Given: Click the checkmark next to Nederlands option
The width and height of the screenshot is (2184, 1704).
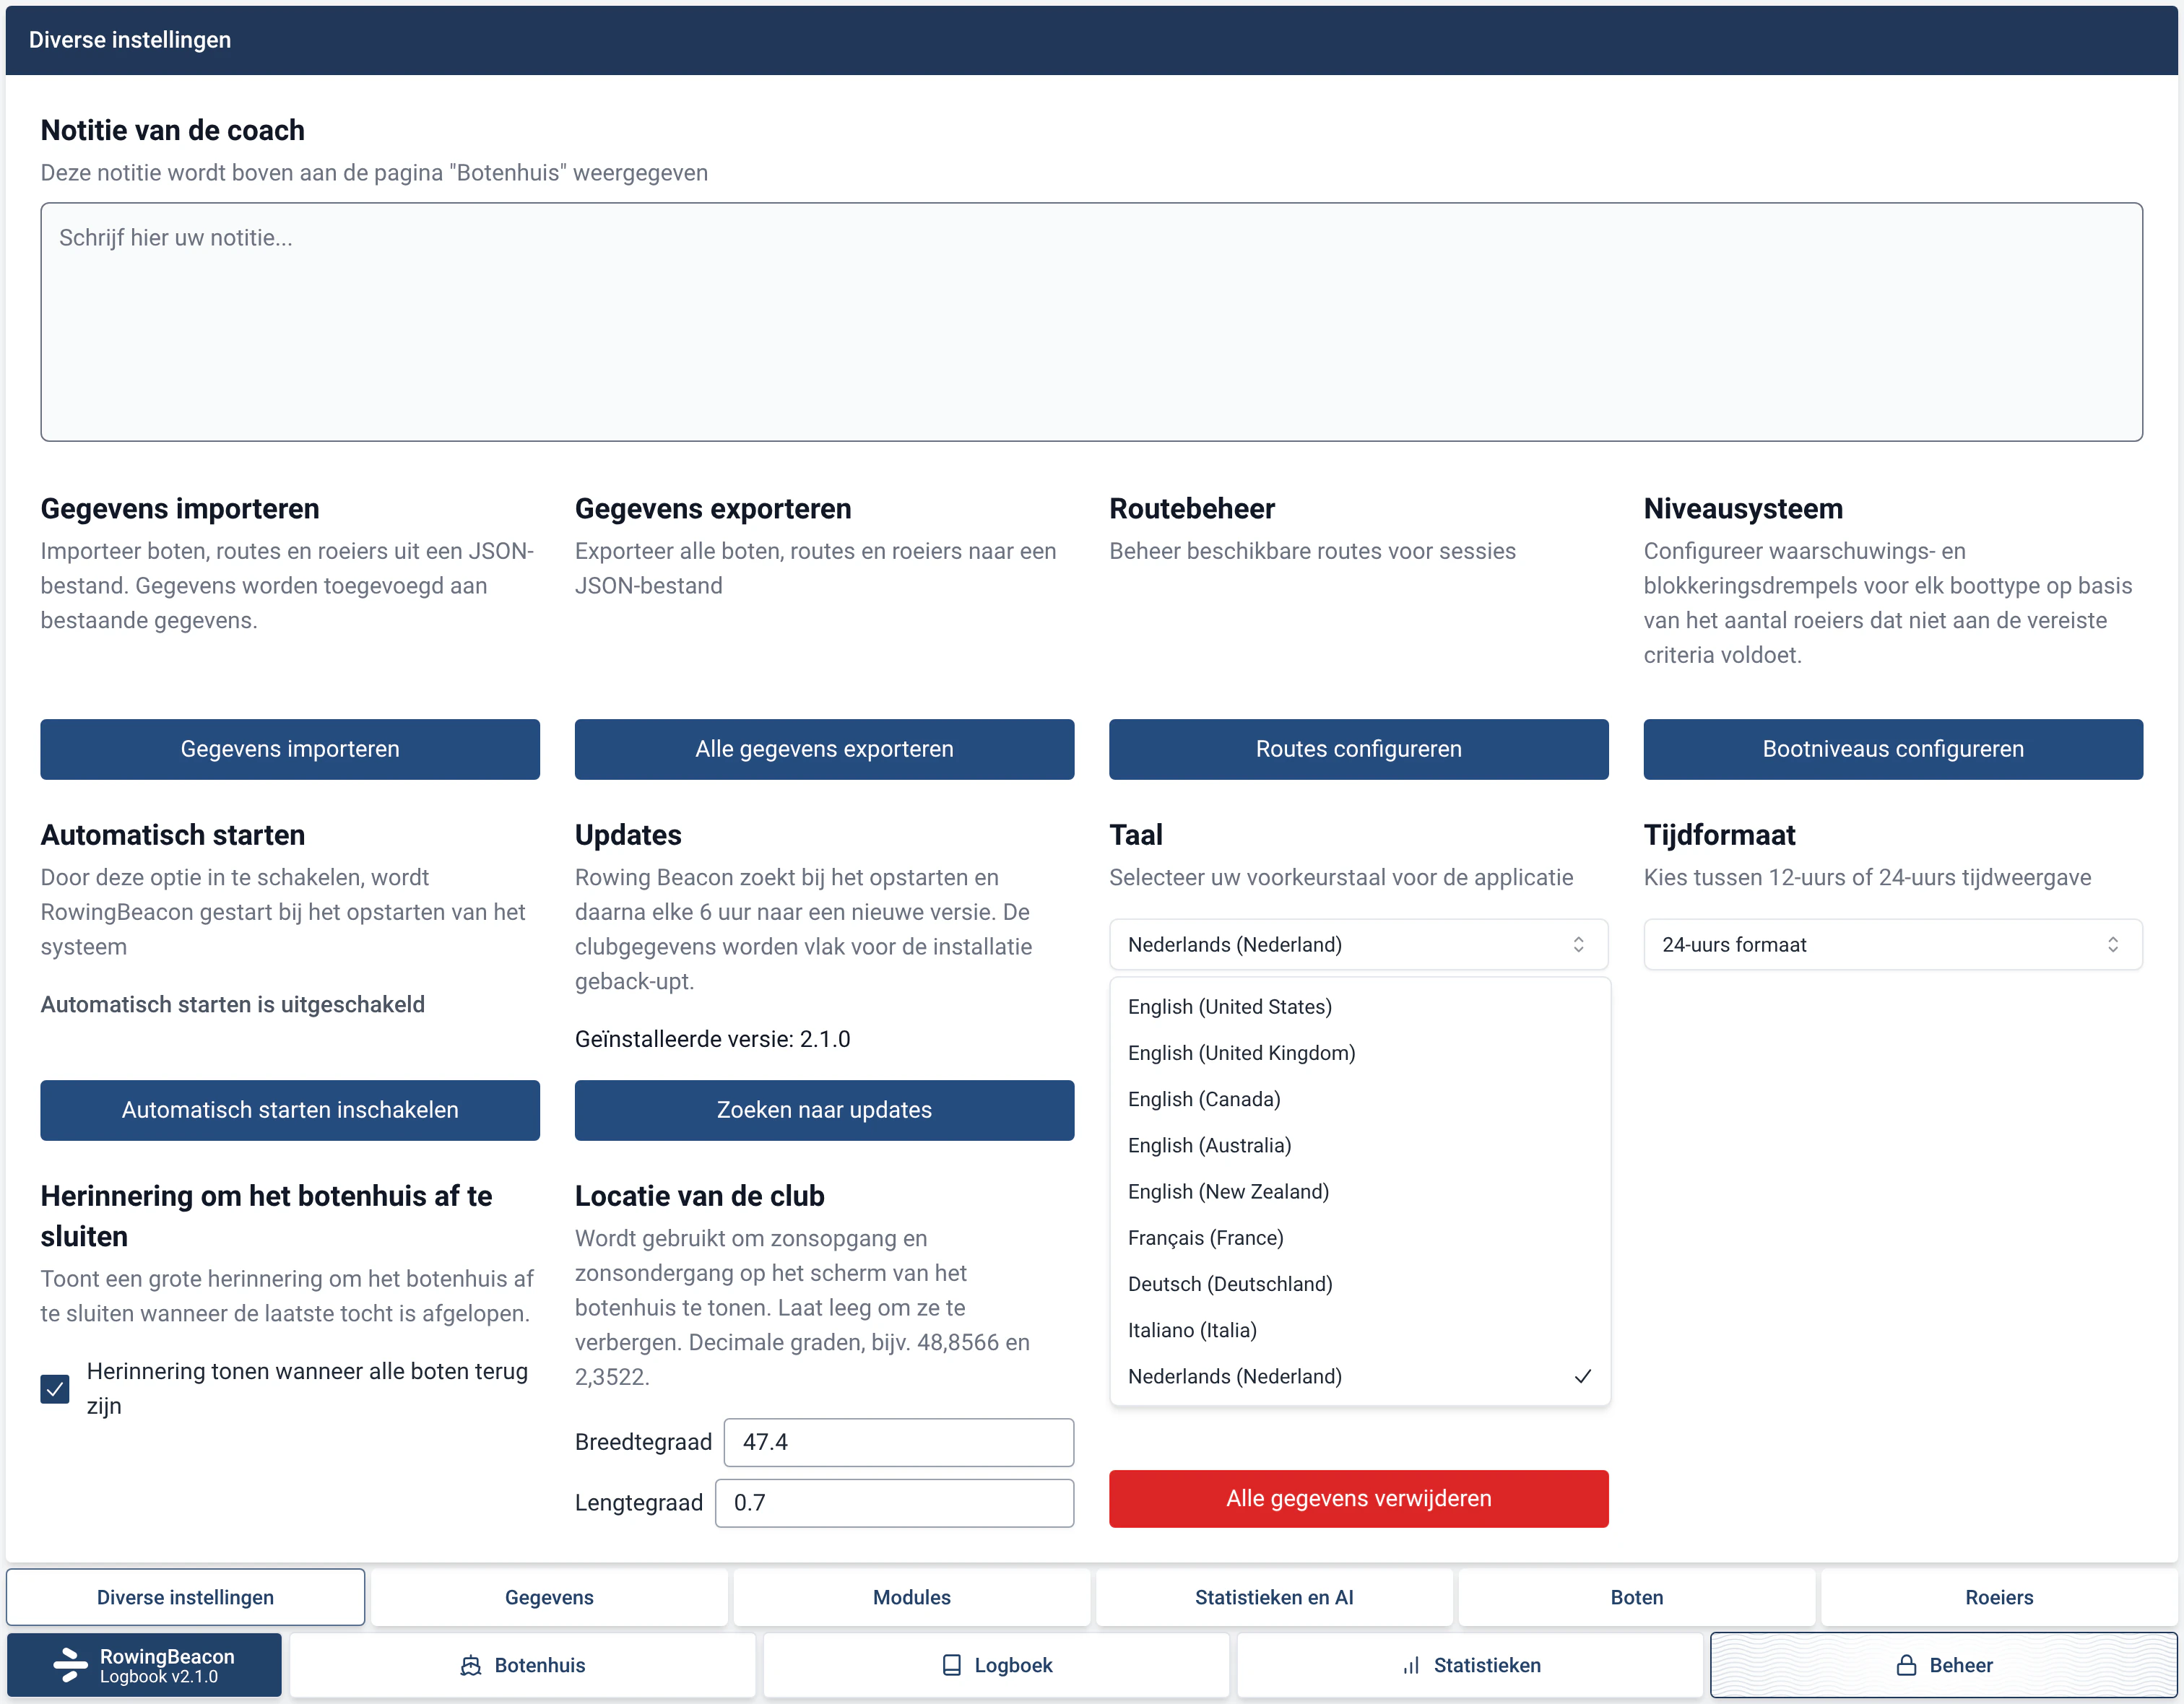Looking at the screenshot, I should coord(1582,1376).
